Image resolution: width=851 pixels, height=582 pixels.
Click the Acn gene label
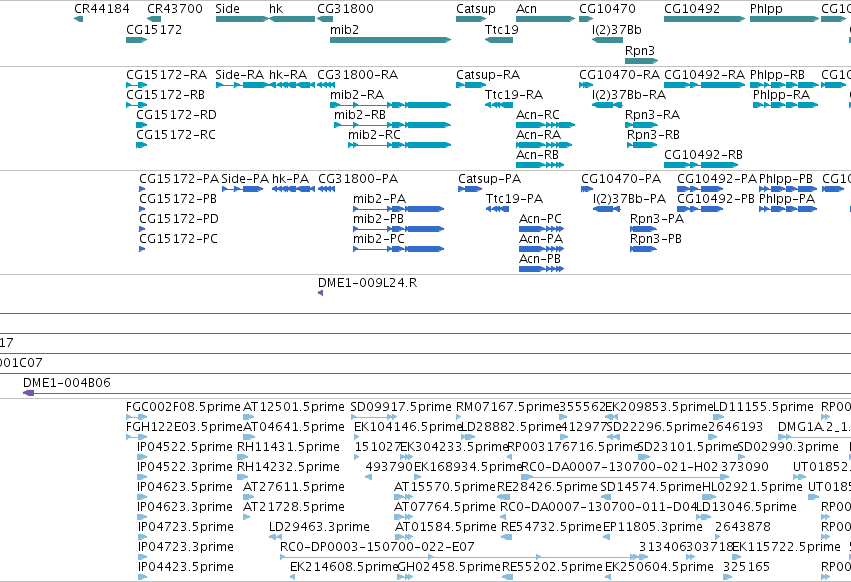526,9
